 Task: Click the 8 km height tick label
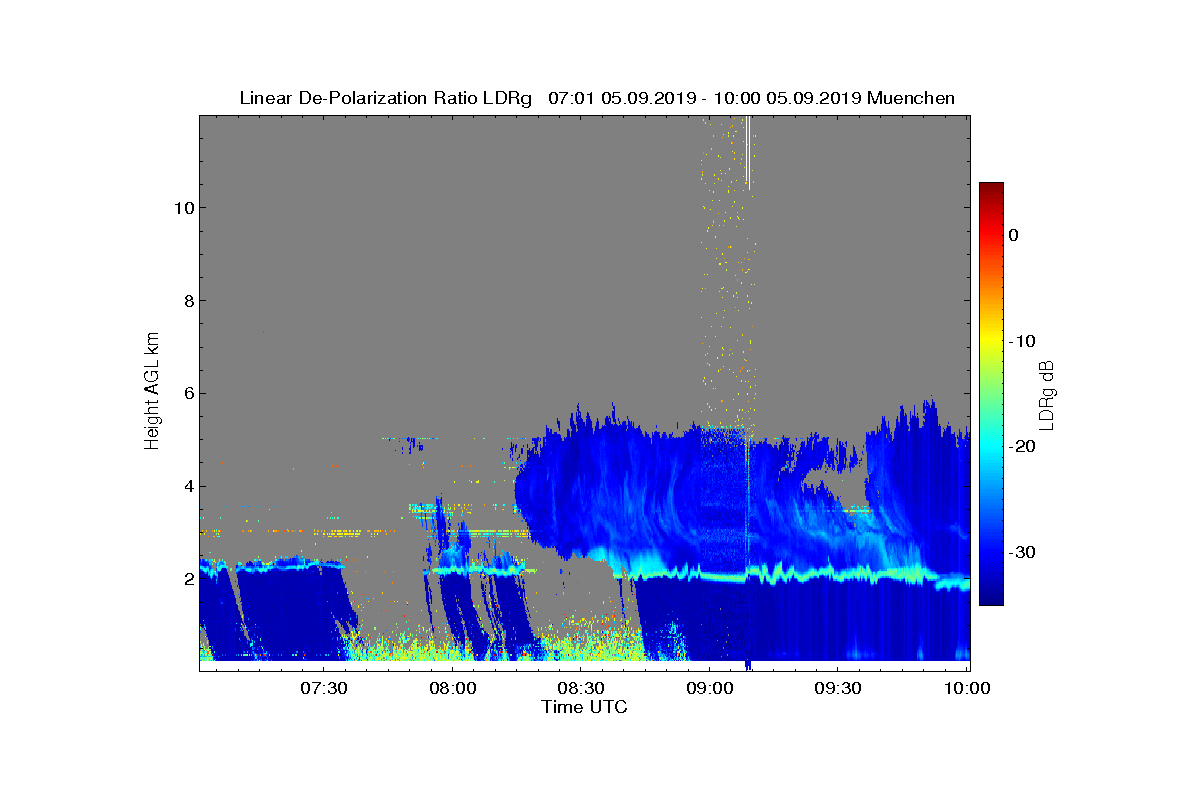pyautogui.click(x=188, y=301)
